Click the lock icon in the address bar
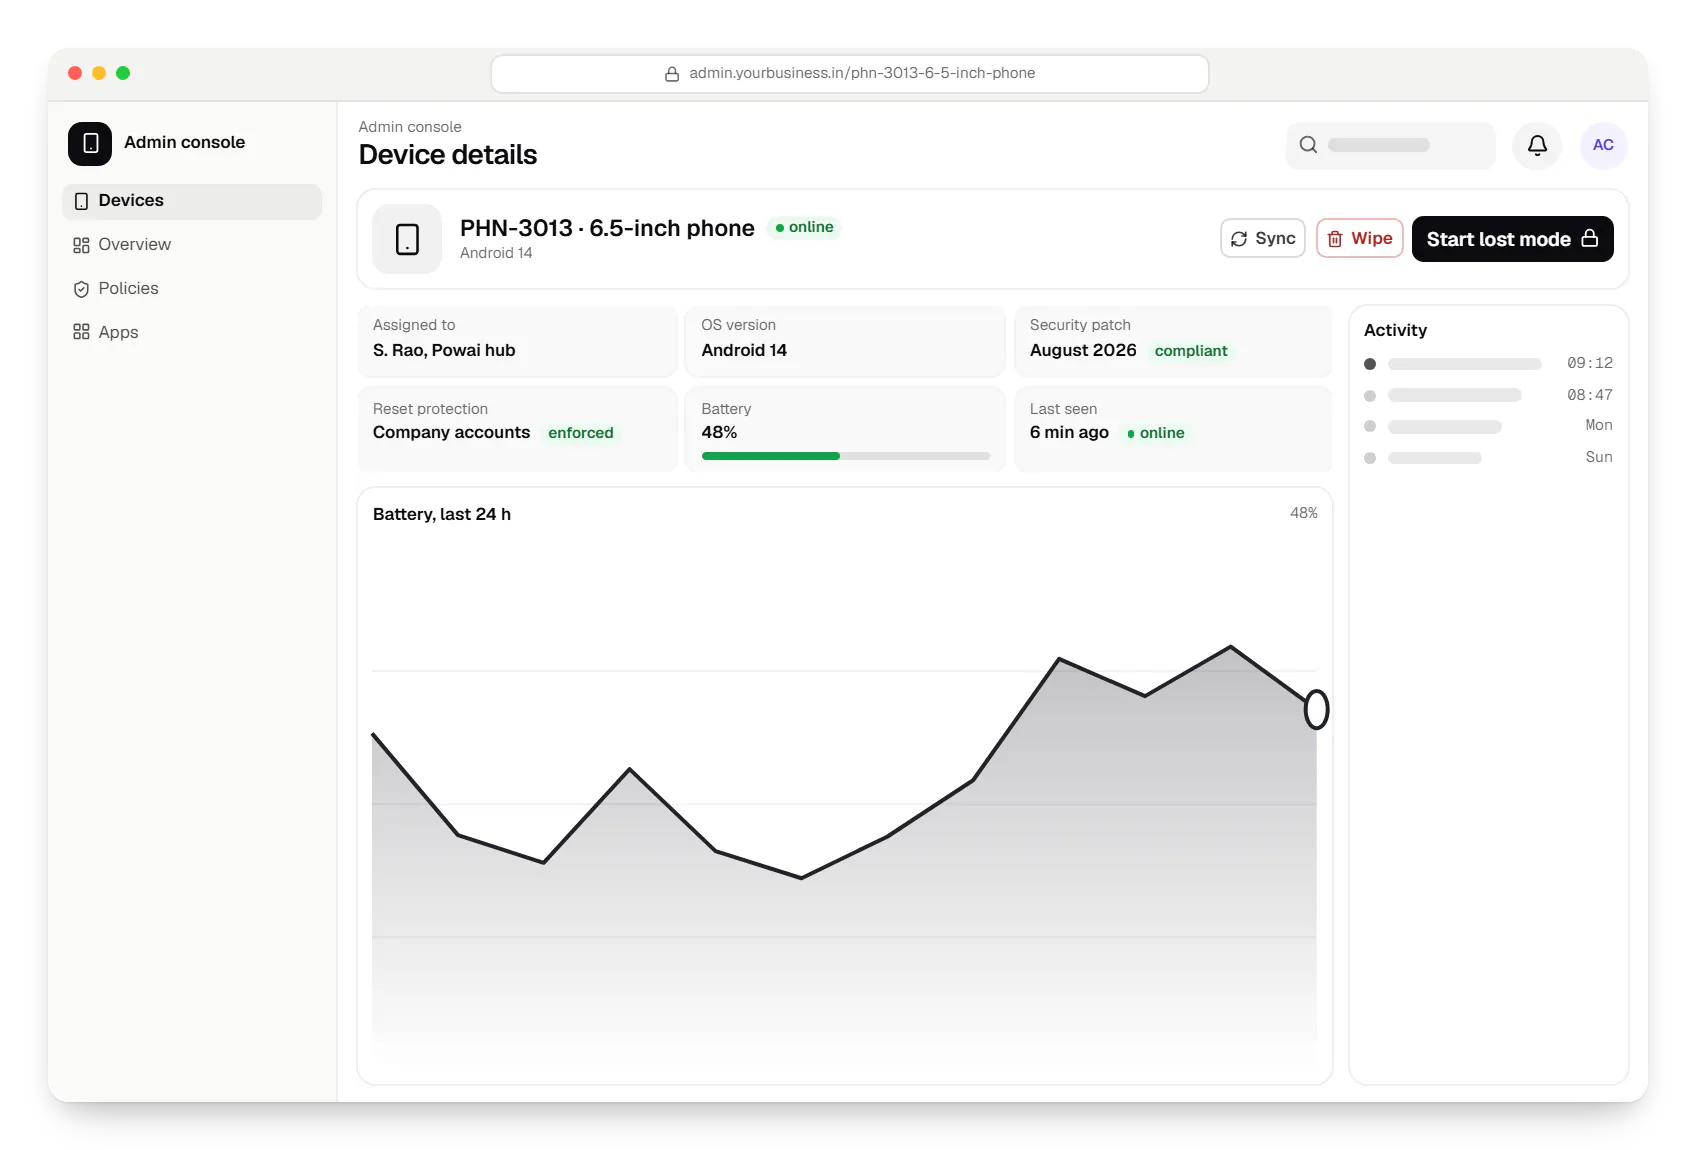The image size is (1696, 1150). point(672,74)
